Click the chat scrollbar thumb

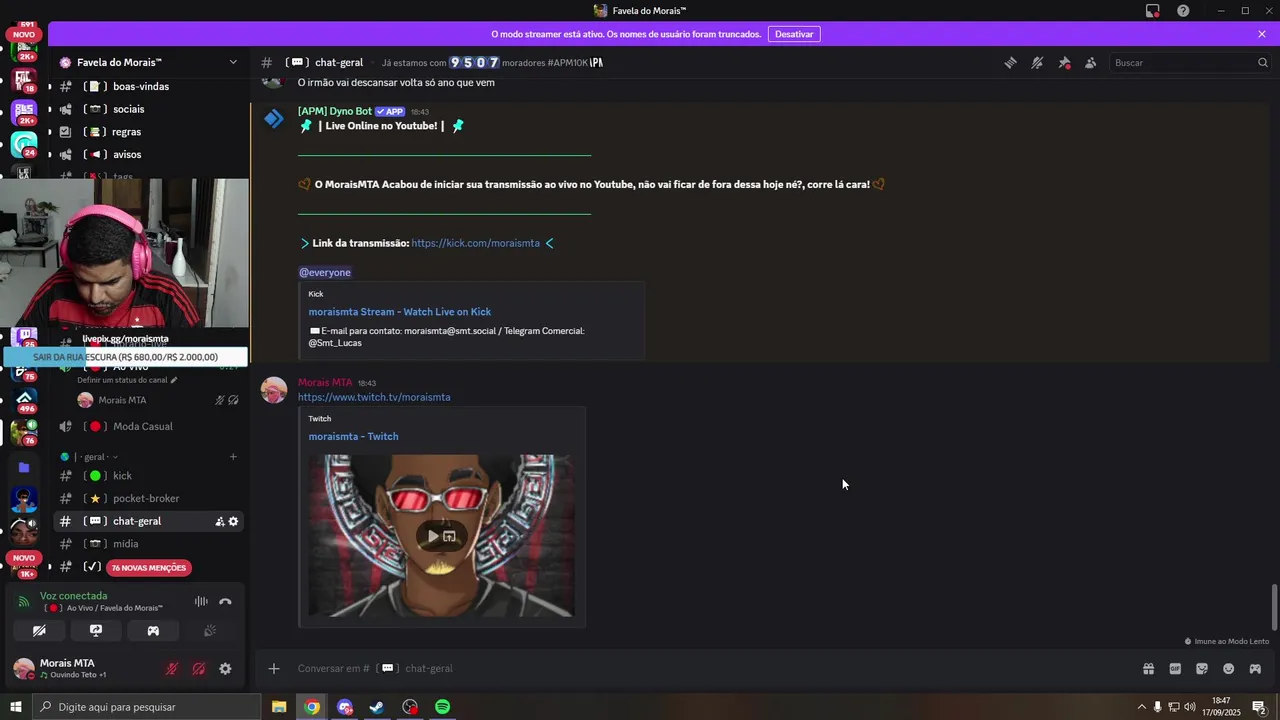tap(1274, 606)
